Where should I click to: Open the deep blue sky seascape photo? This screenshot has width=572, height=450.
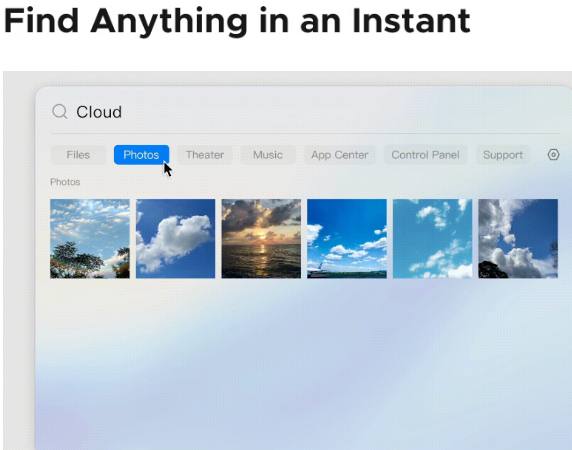[347, 238]
